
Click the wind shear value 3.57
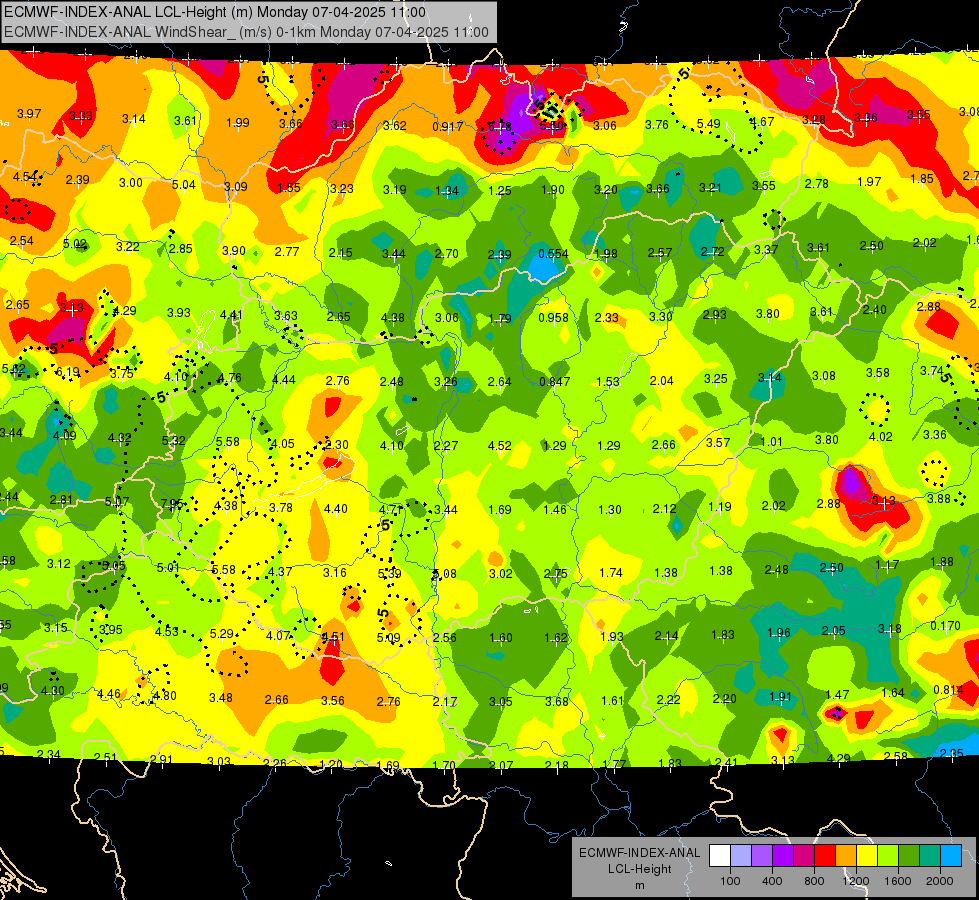click(718, 443)
